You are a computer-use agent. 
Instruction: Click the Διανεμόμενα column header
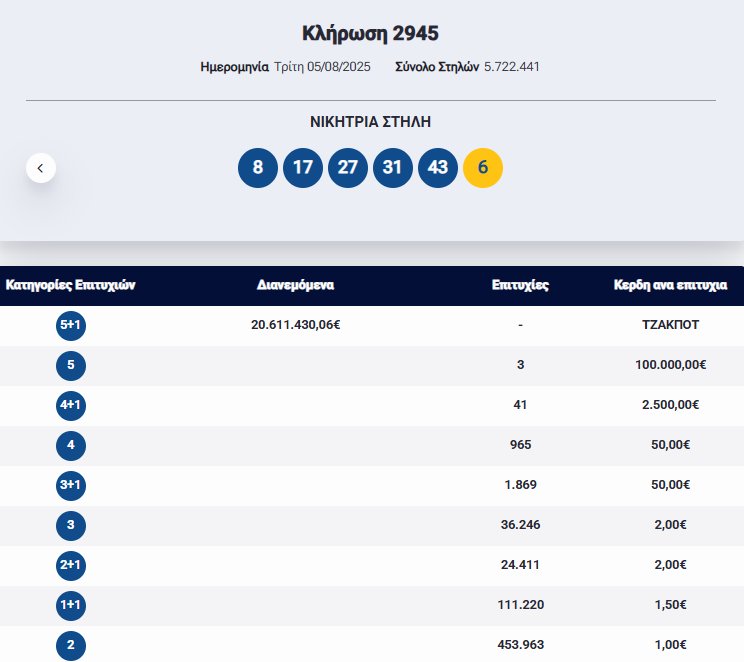(x=295, y=285)
